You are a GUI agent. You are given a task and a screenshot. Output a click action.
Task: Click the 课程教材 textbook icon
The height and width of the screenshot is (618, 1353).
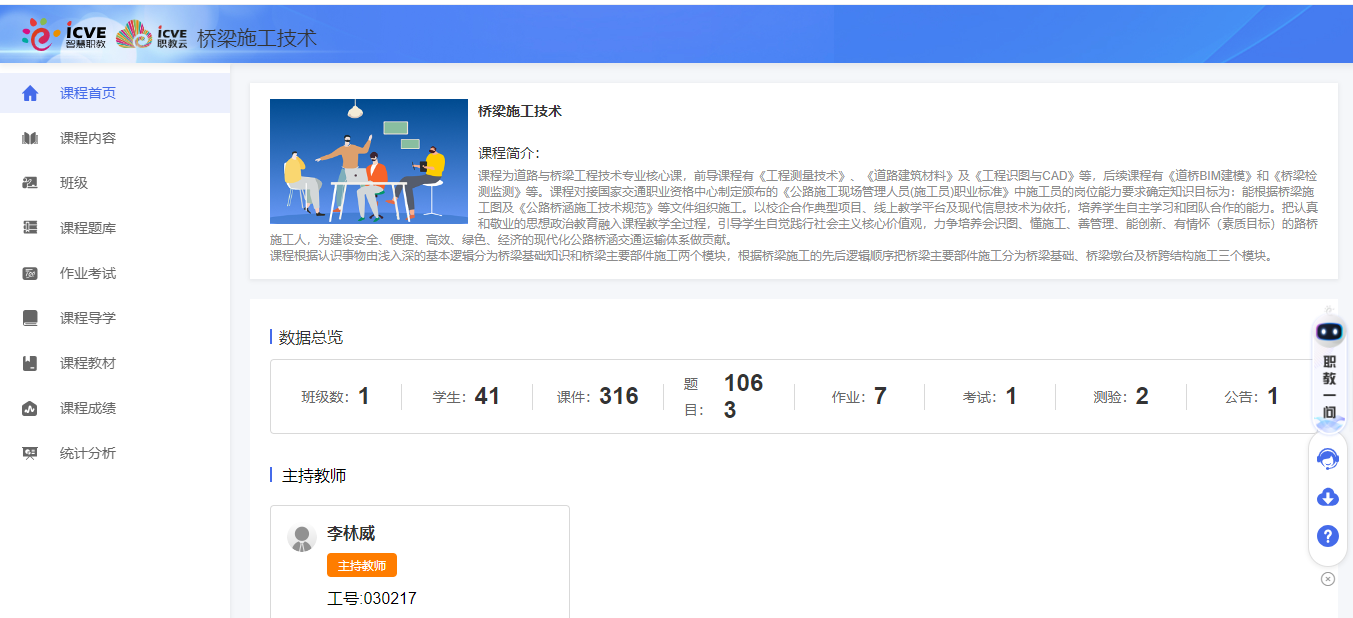pos(30,363)
